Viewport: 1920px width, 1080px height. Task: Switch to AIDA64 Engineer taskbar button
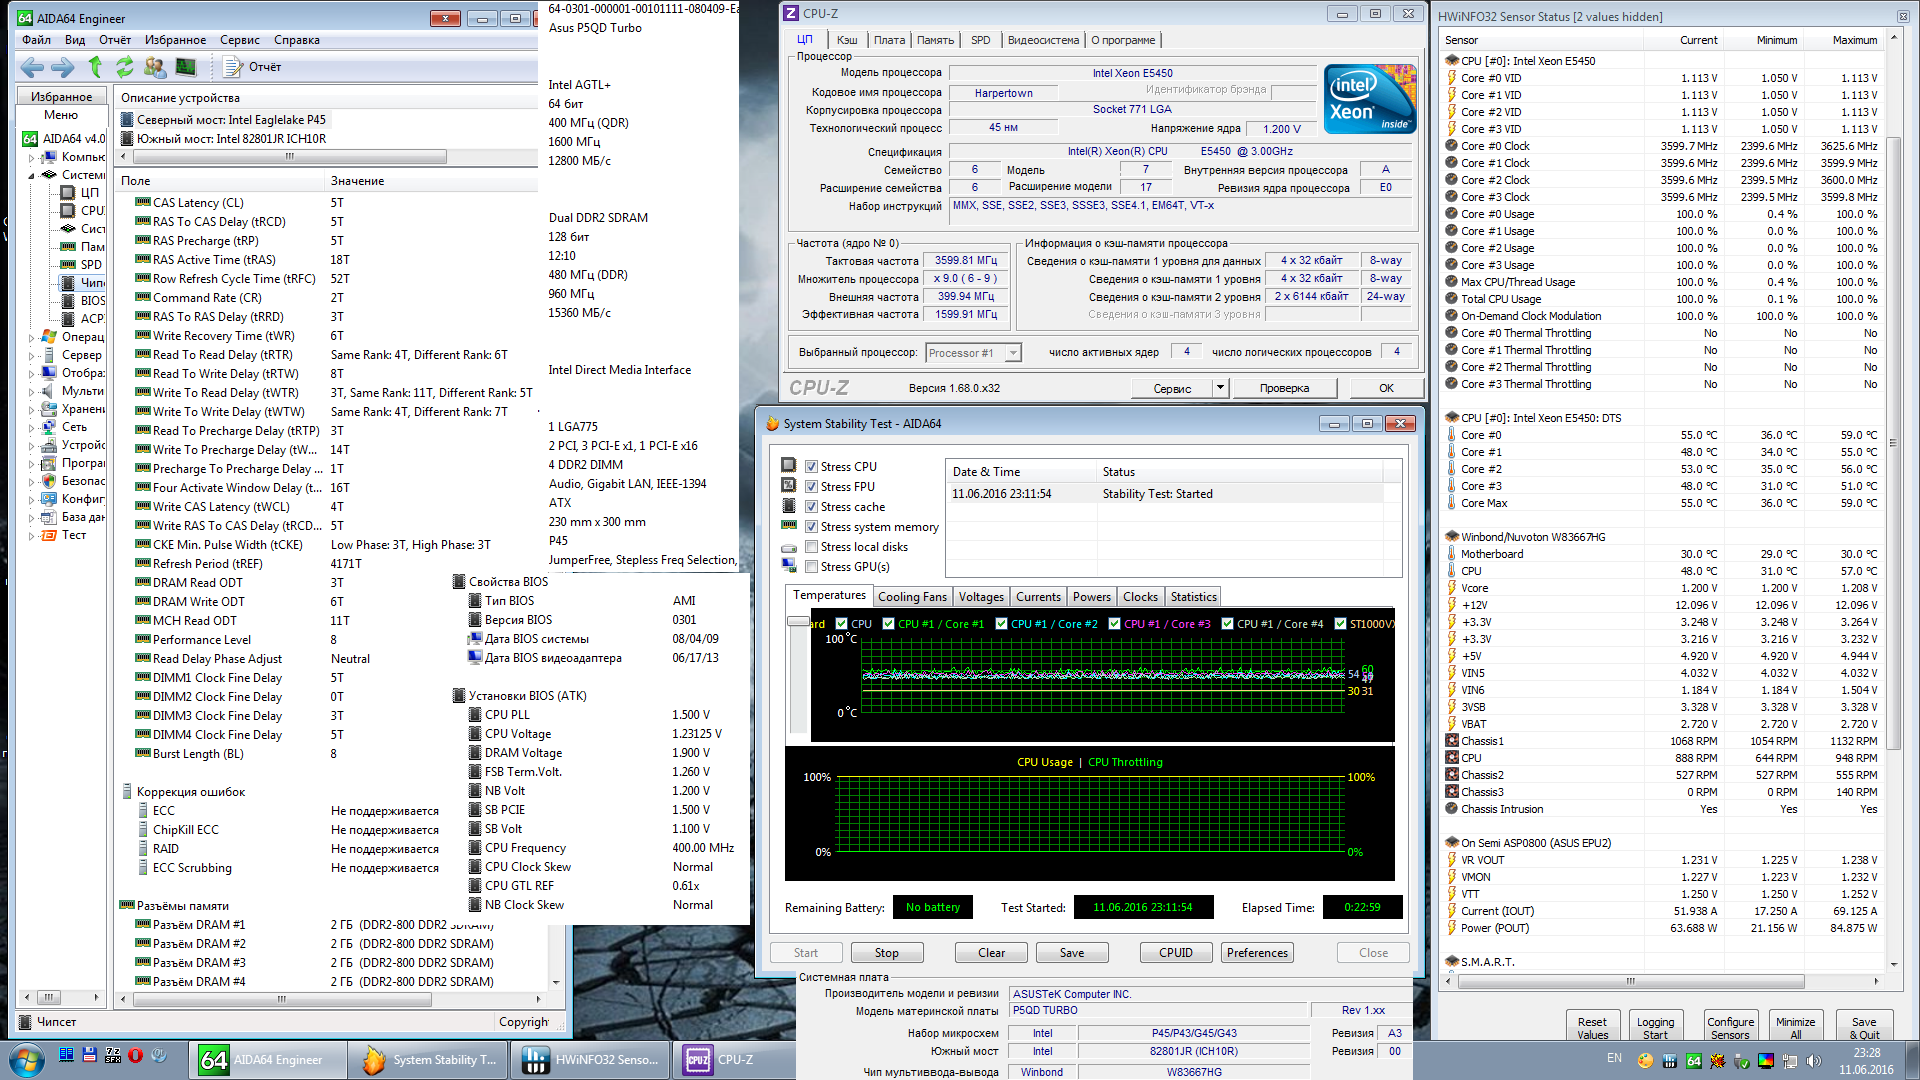(267, 1060)
